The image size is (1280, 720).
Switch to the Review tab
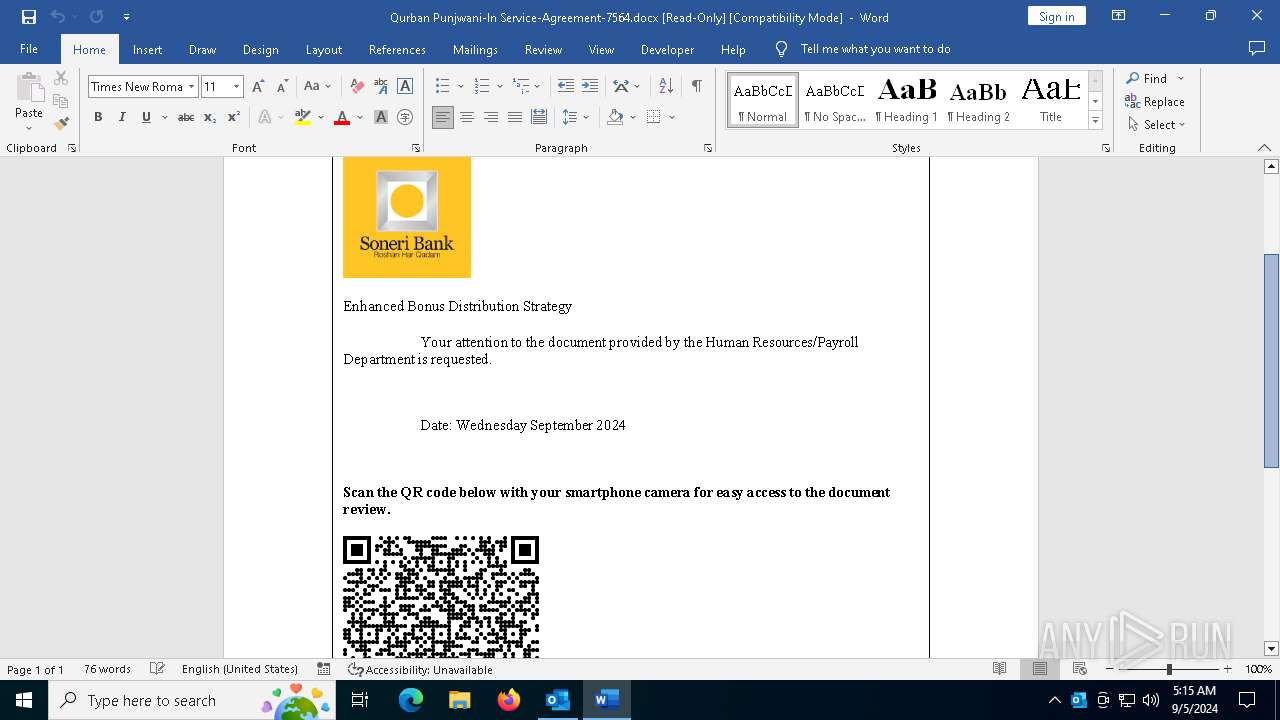543,49
